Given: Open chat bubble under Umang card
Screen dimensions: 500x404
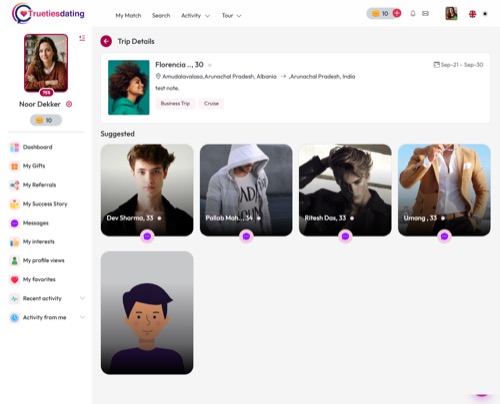Looking at the screenshot, I should [444, 236].
